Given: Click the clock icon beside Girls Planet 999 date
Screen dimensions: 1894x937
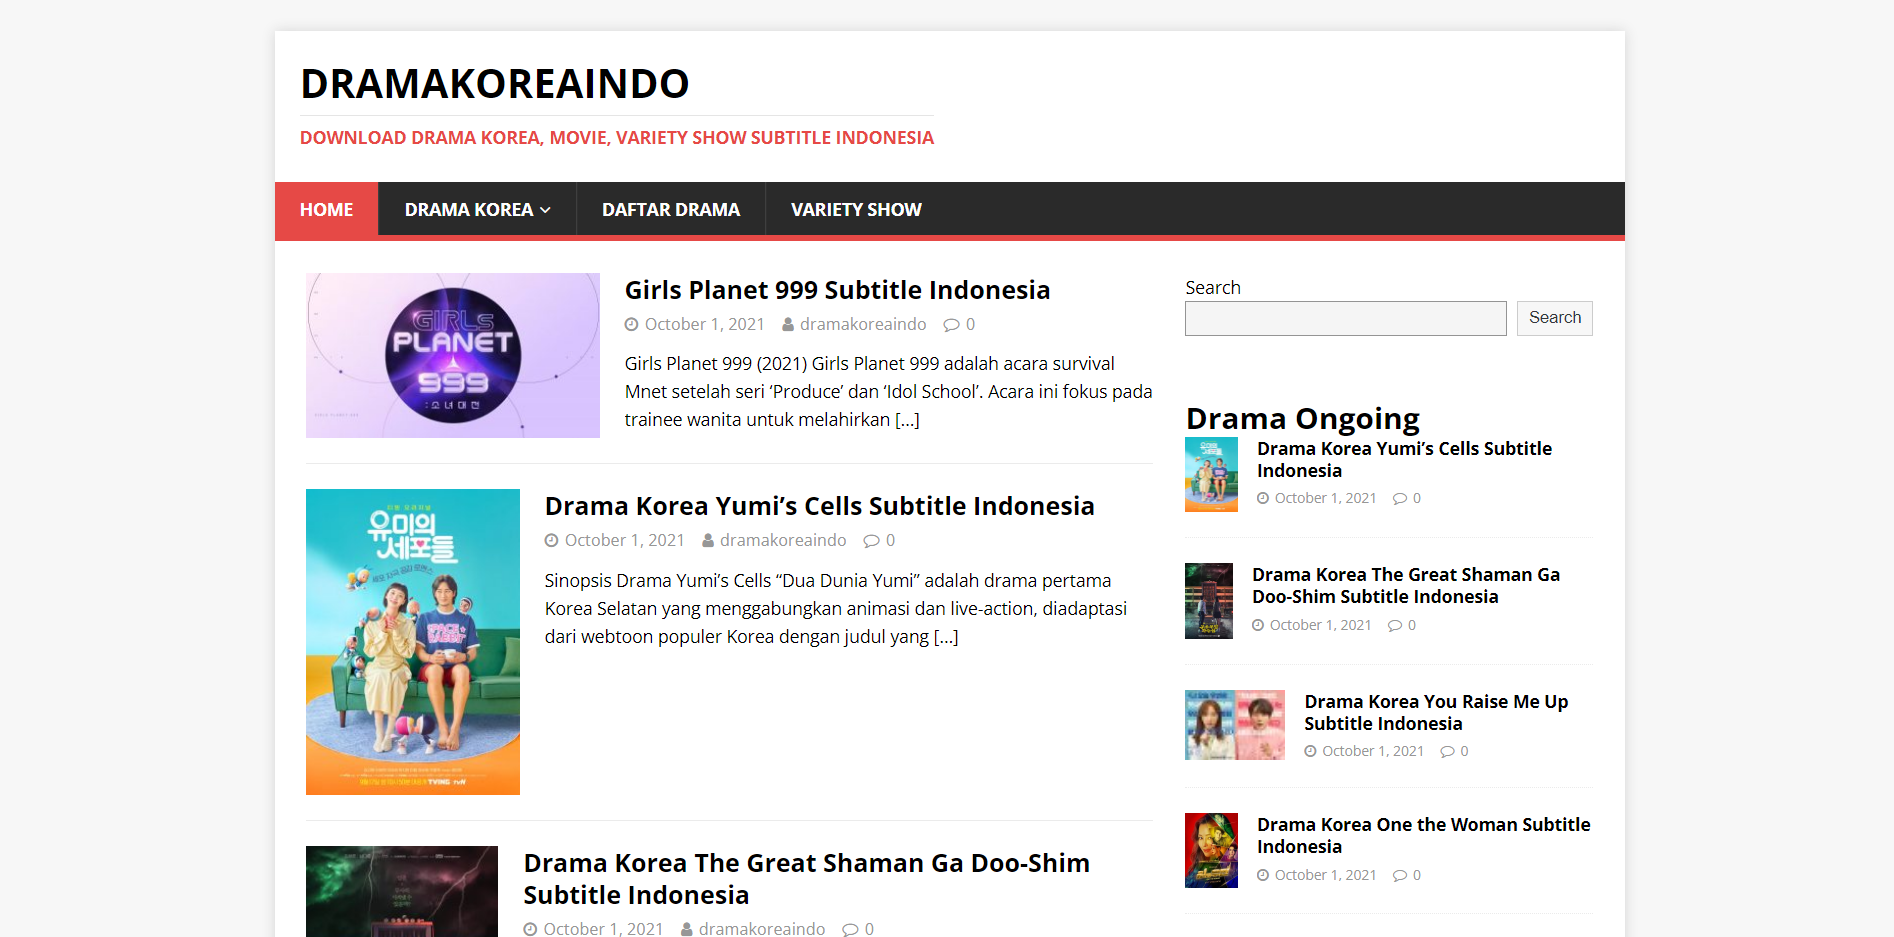Looking at the screenshot, I should [632, 324].
